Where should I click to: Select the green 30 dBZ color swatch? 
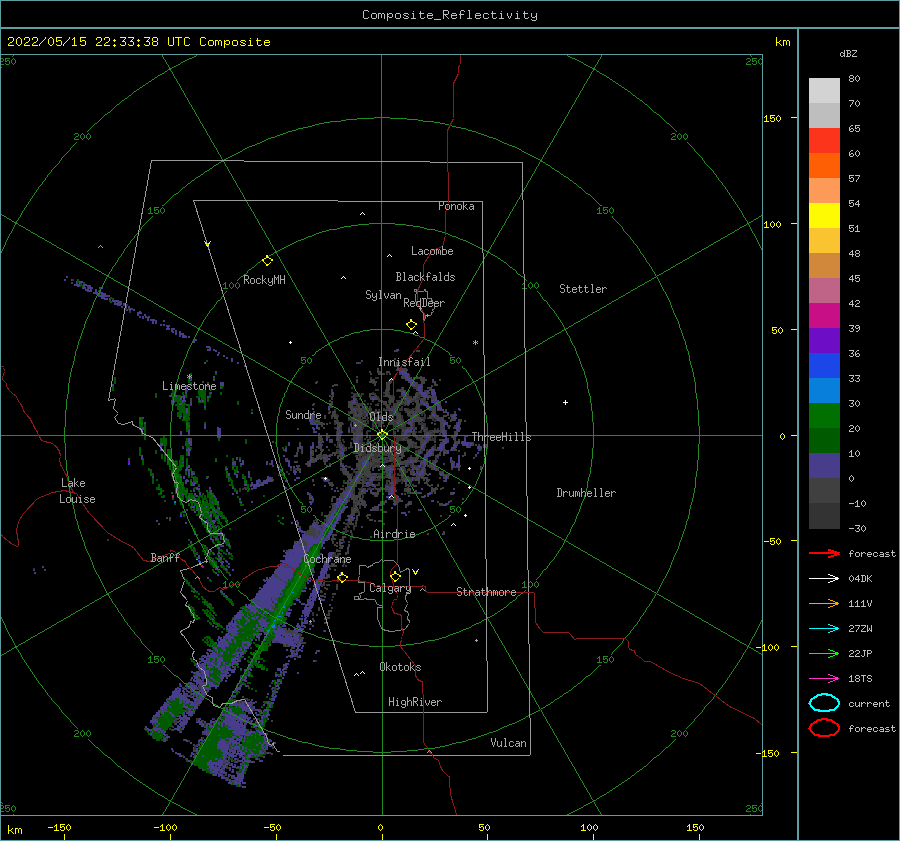pyautogui.click(x=824, y=415)
